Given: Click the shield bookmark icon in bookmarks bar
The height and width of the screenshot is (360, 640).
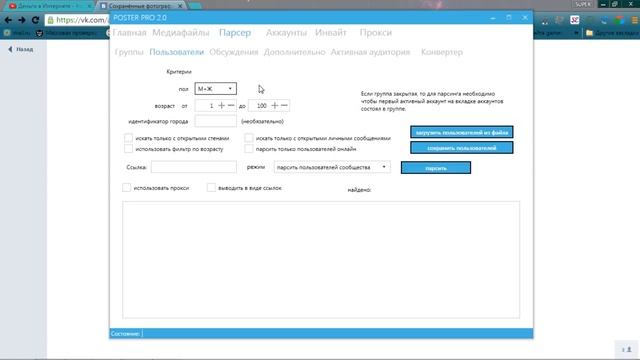Looking at the screenshot, I should click(x=40, y=33).
